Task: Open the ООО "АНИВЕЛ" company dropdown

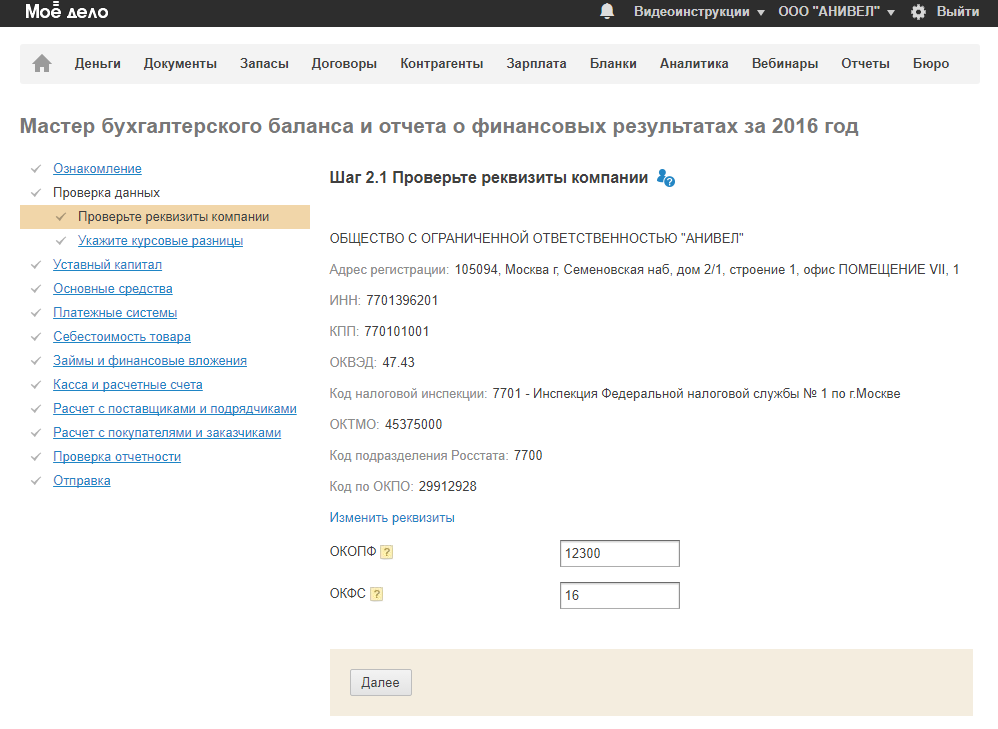Action: (835, 12)
